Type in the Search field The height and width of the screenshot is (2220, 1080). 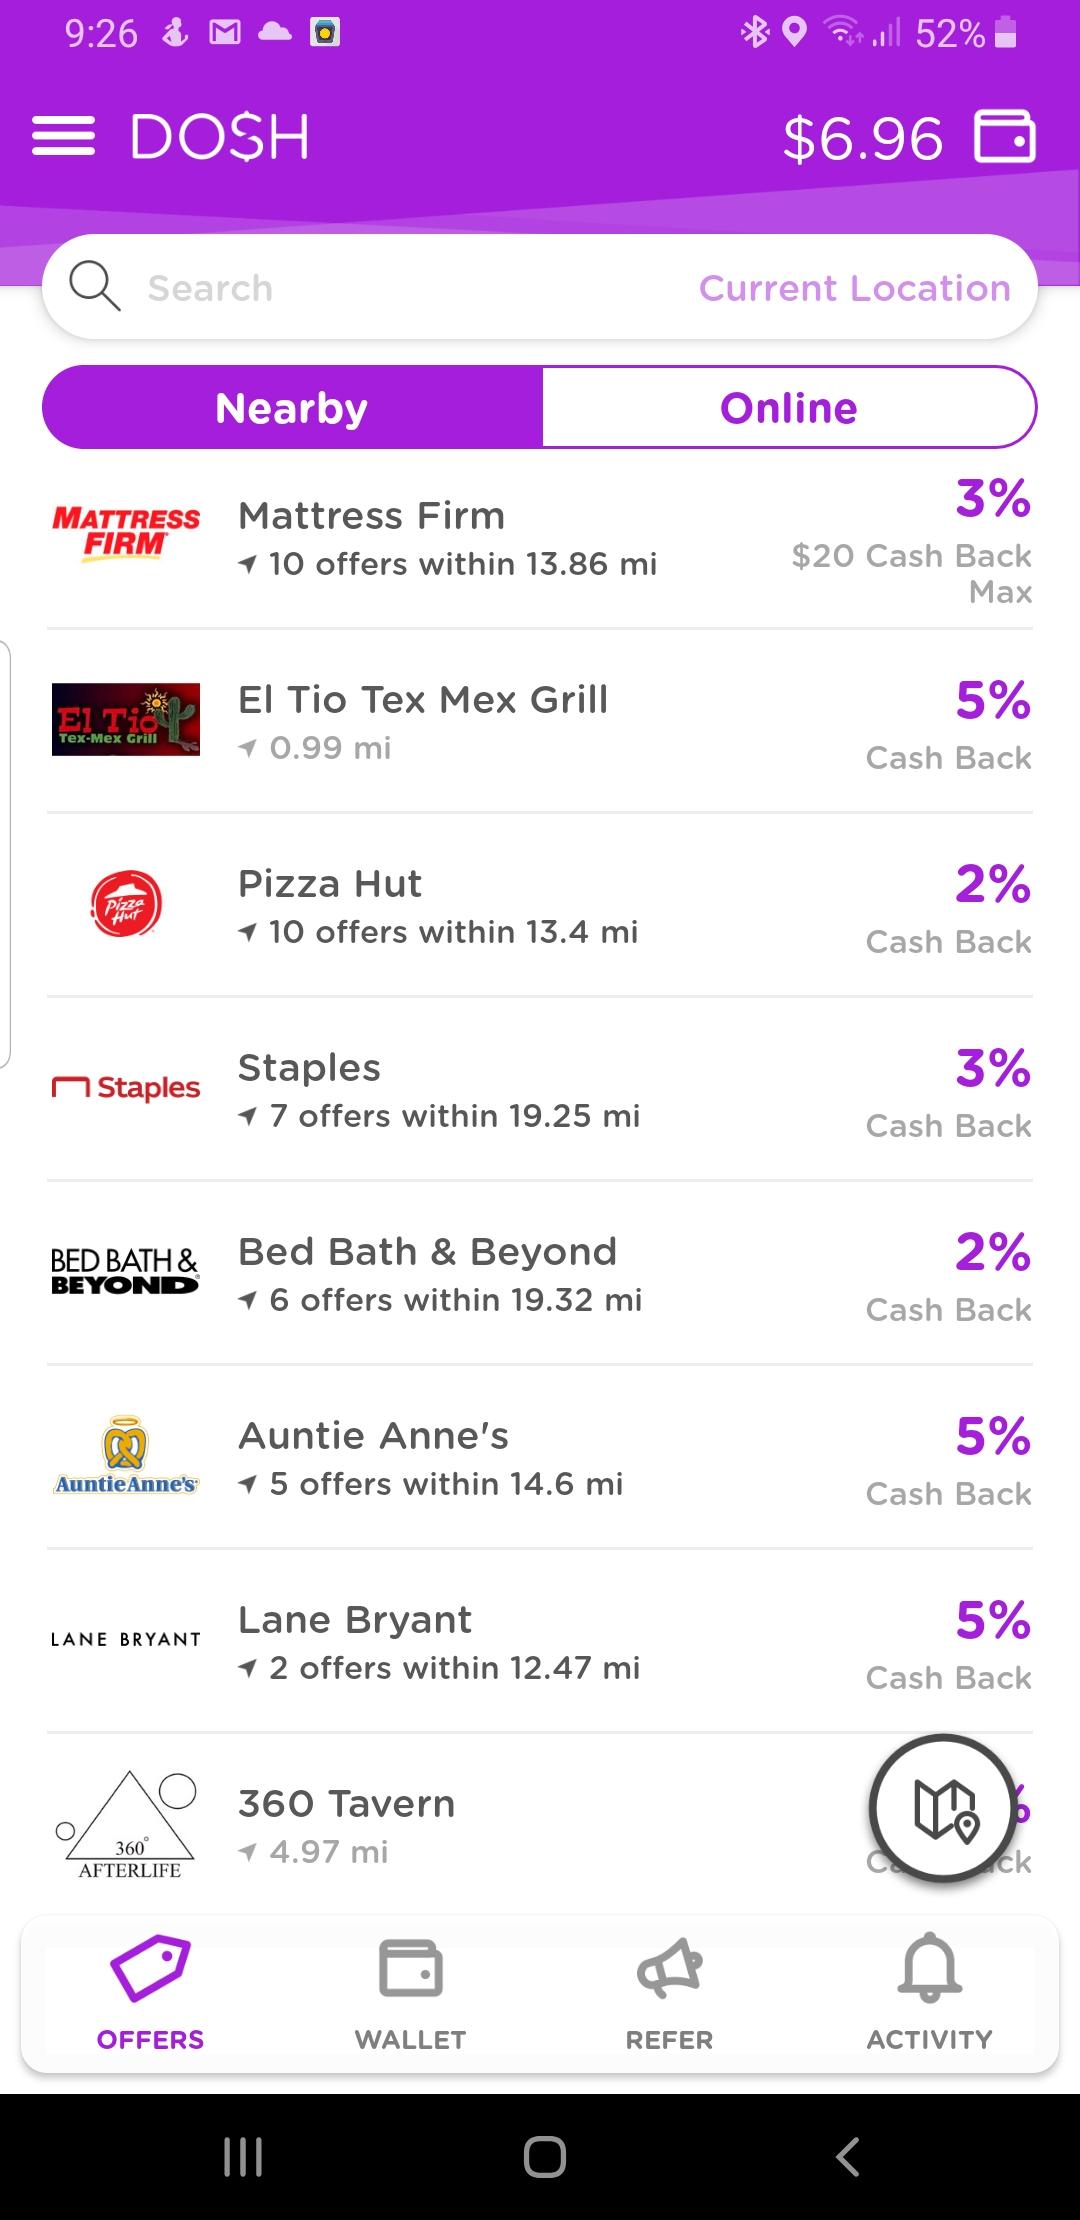pos(400,288)
